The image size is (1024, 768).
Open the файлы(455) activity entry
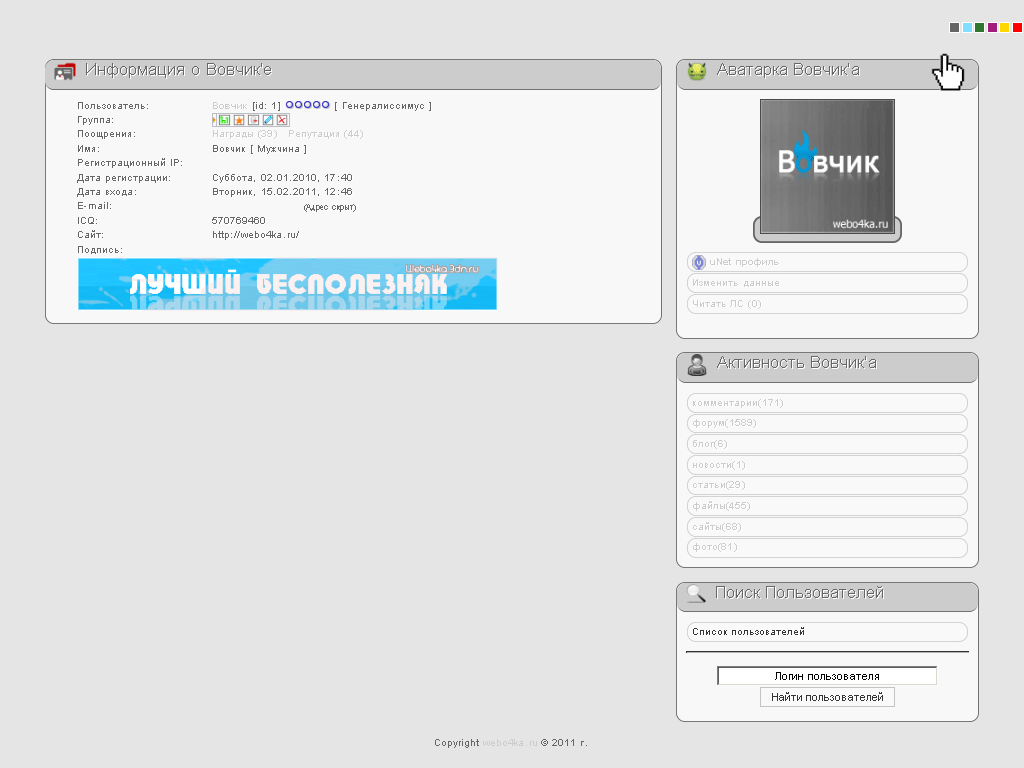coord(827,506)
